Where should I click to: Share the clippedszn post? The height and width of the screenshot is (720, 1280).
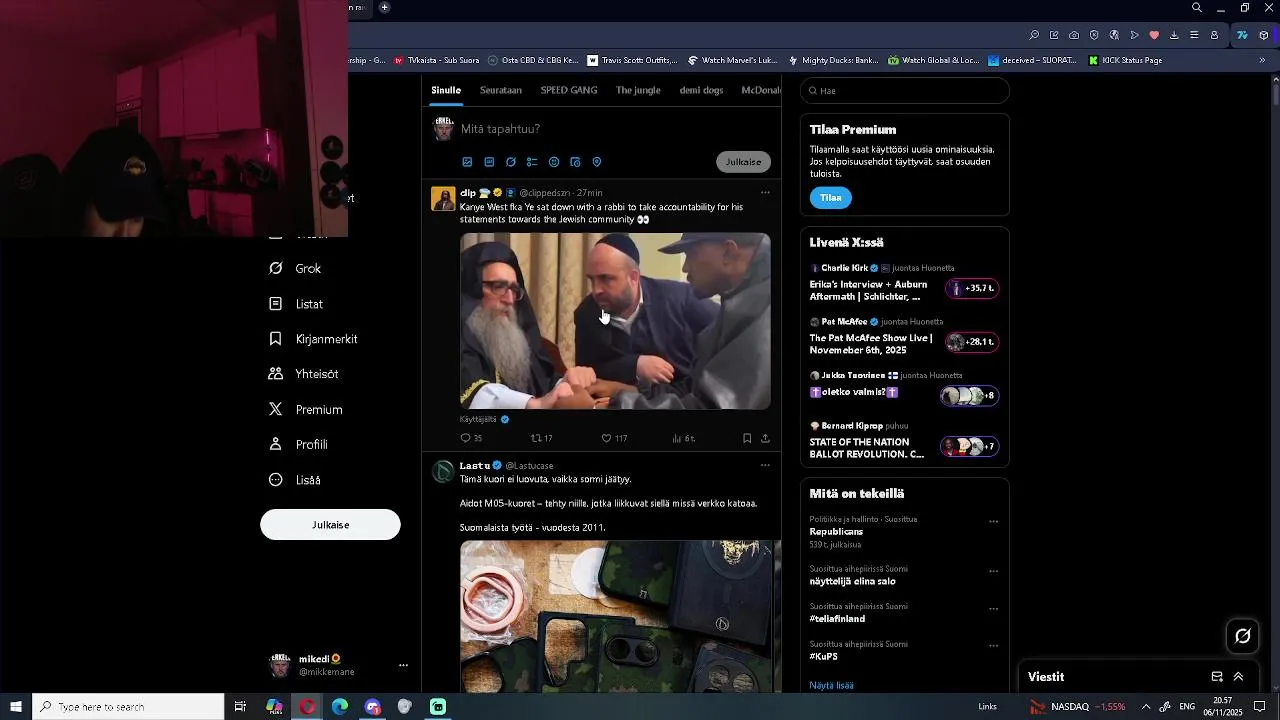[765, 438]
